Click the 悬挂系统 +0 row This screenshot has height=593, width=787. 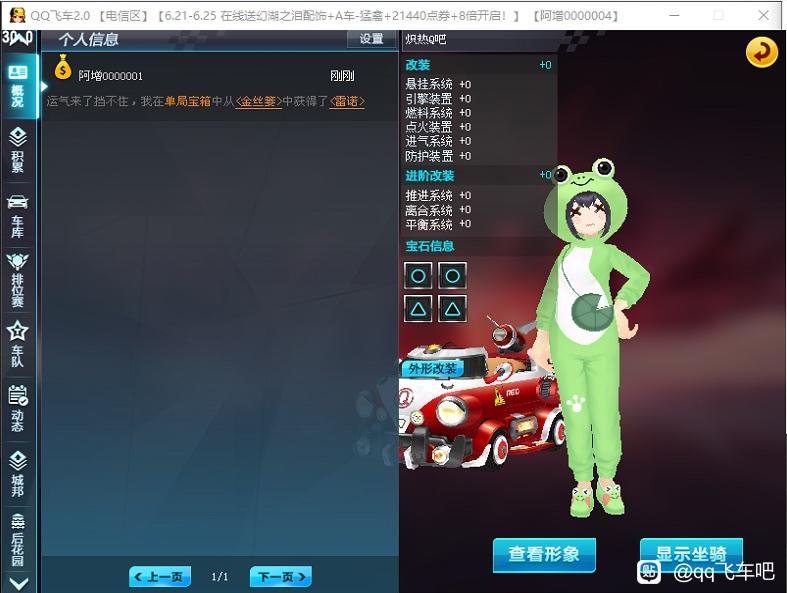[438, 84]
